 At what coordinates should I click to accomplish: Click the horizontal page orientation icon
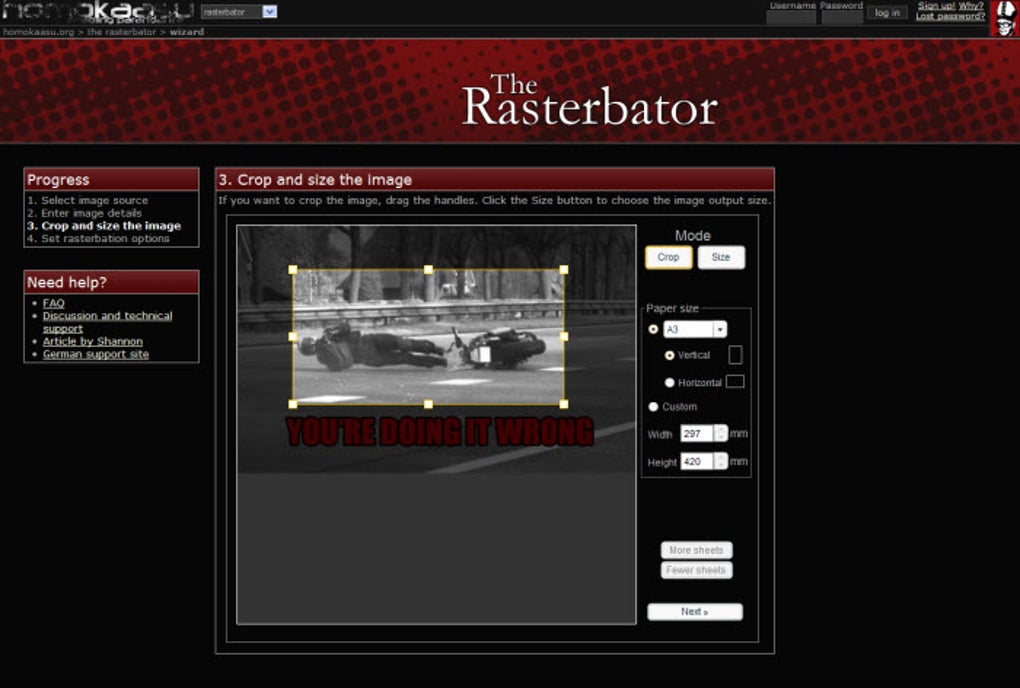click(735, 382)
